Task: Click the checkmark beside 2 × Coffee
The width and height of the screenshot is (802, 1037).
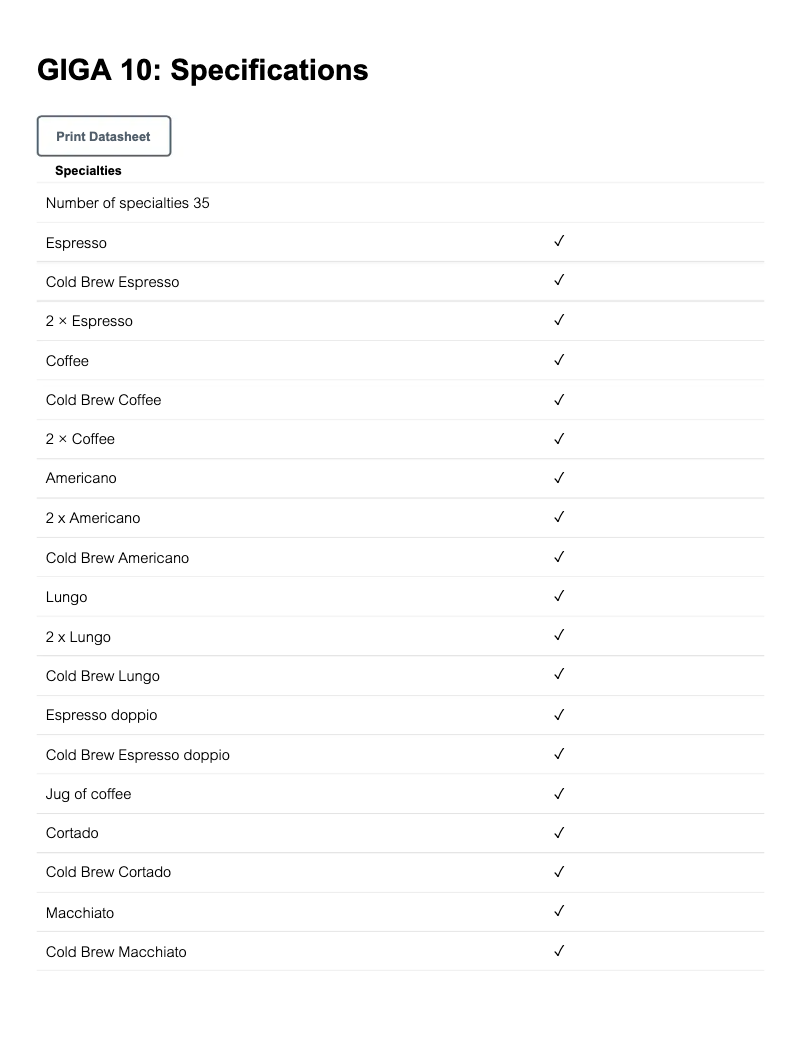Action: 559,438
